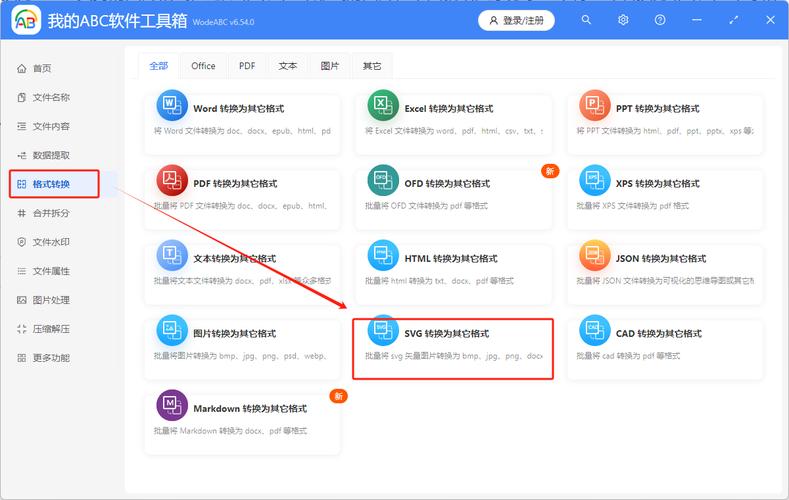The image size is (789, 500).
Task: Select 文件属性 in the sidebar
Action: pos(51,271)
